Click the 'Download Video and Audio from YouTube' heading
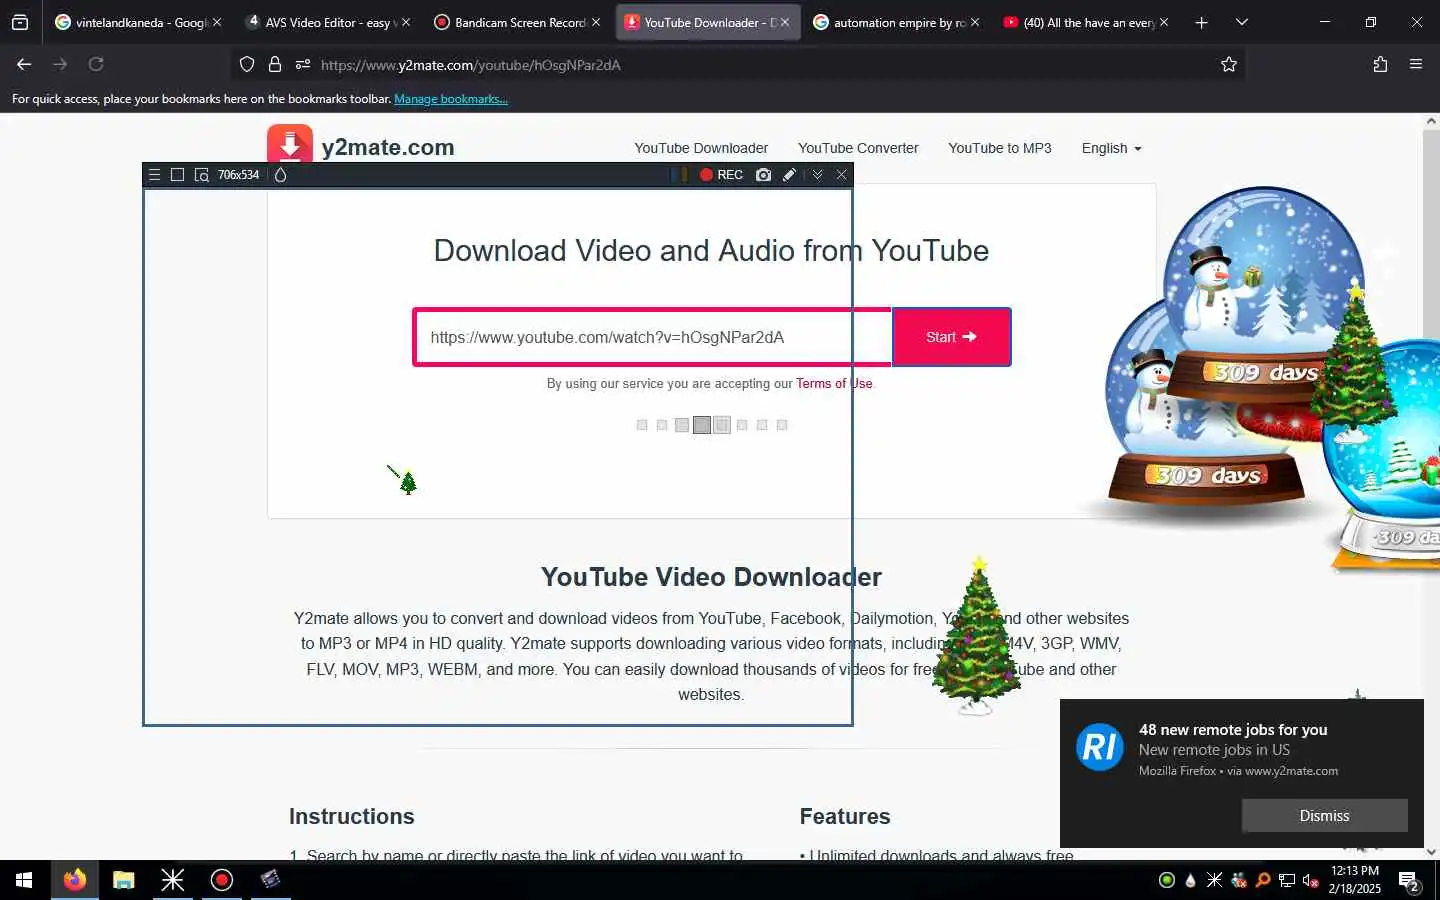The width and height of the screenshot is (1440, 900). click(x=711, y=250)
